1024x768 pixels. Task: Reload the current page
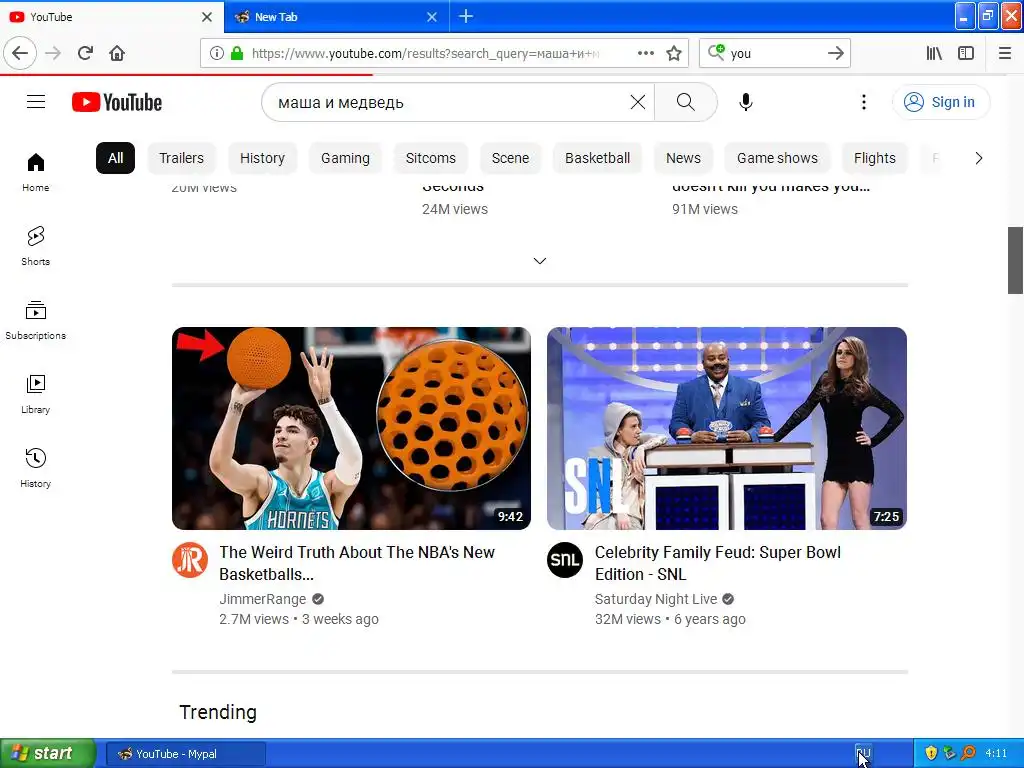pyautogui.click(x=85, y=53)
